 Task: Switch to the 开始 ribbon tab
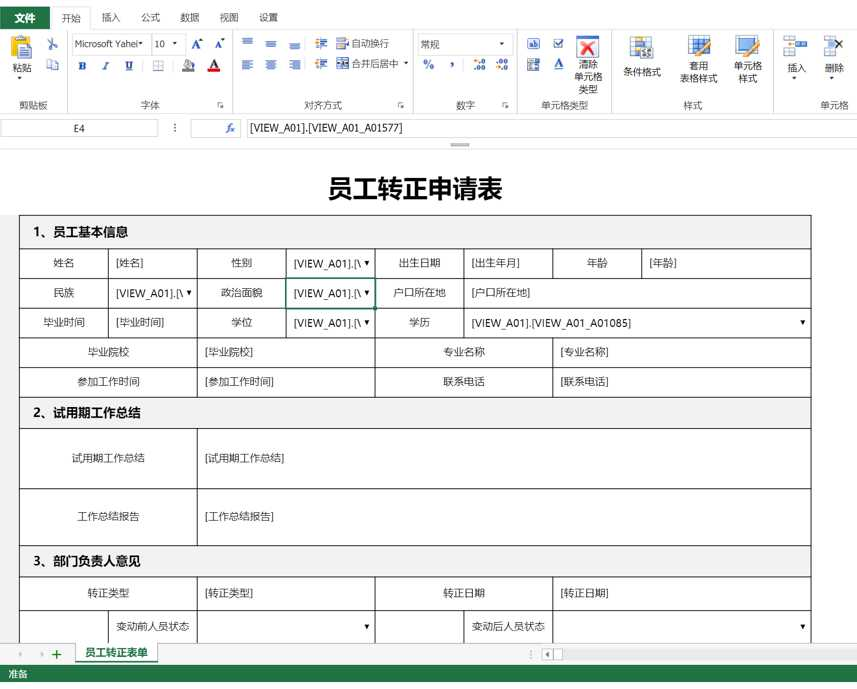tap(71, 18)
